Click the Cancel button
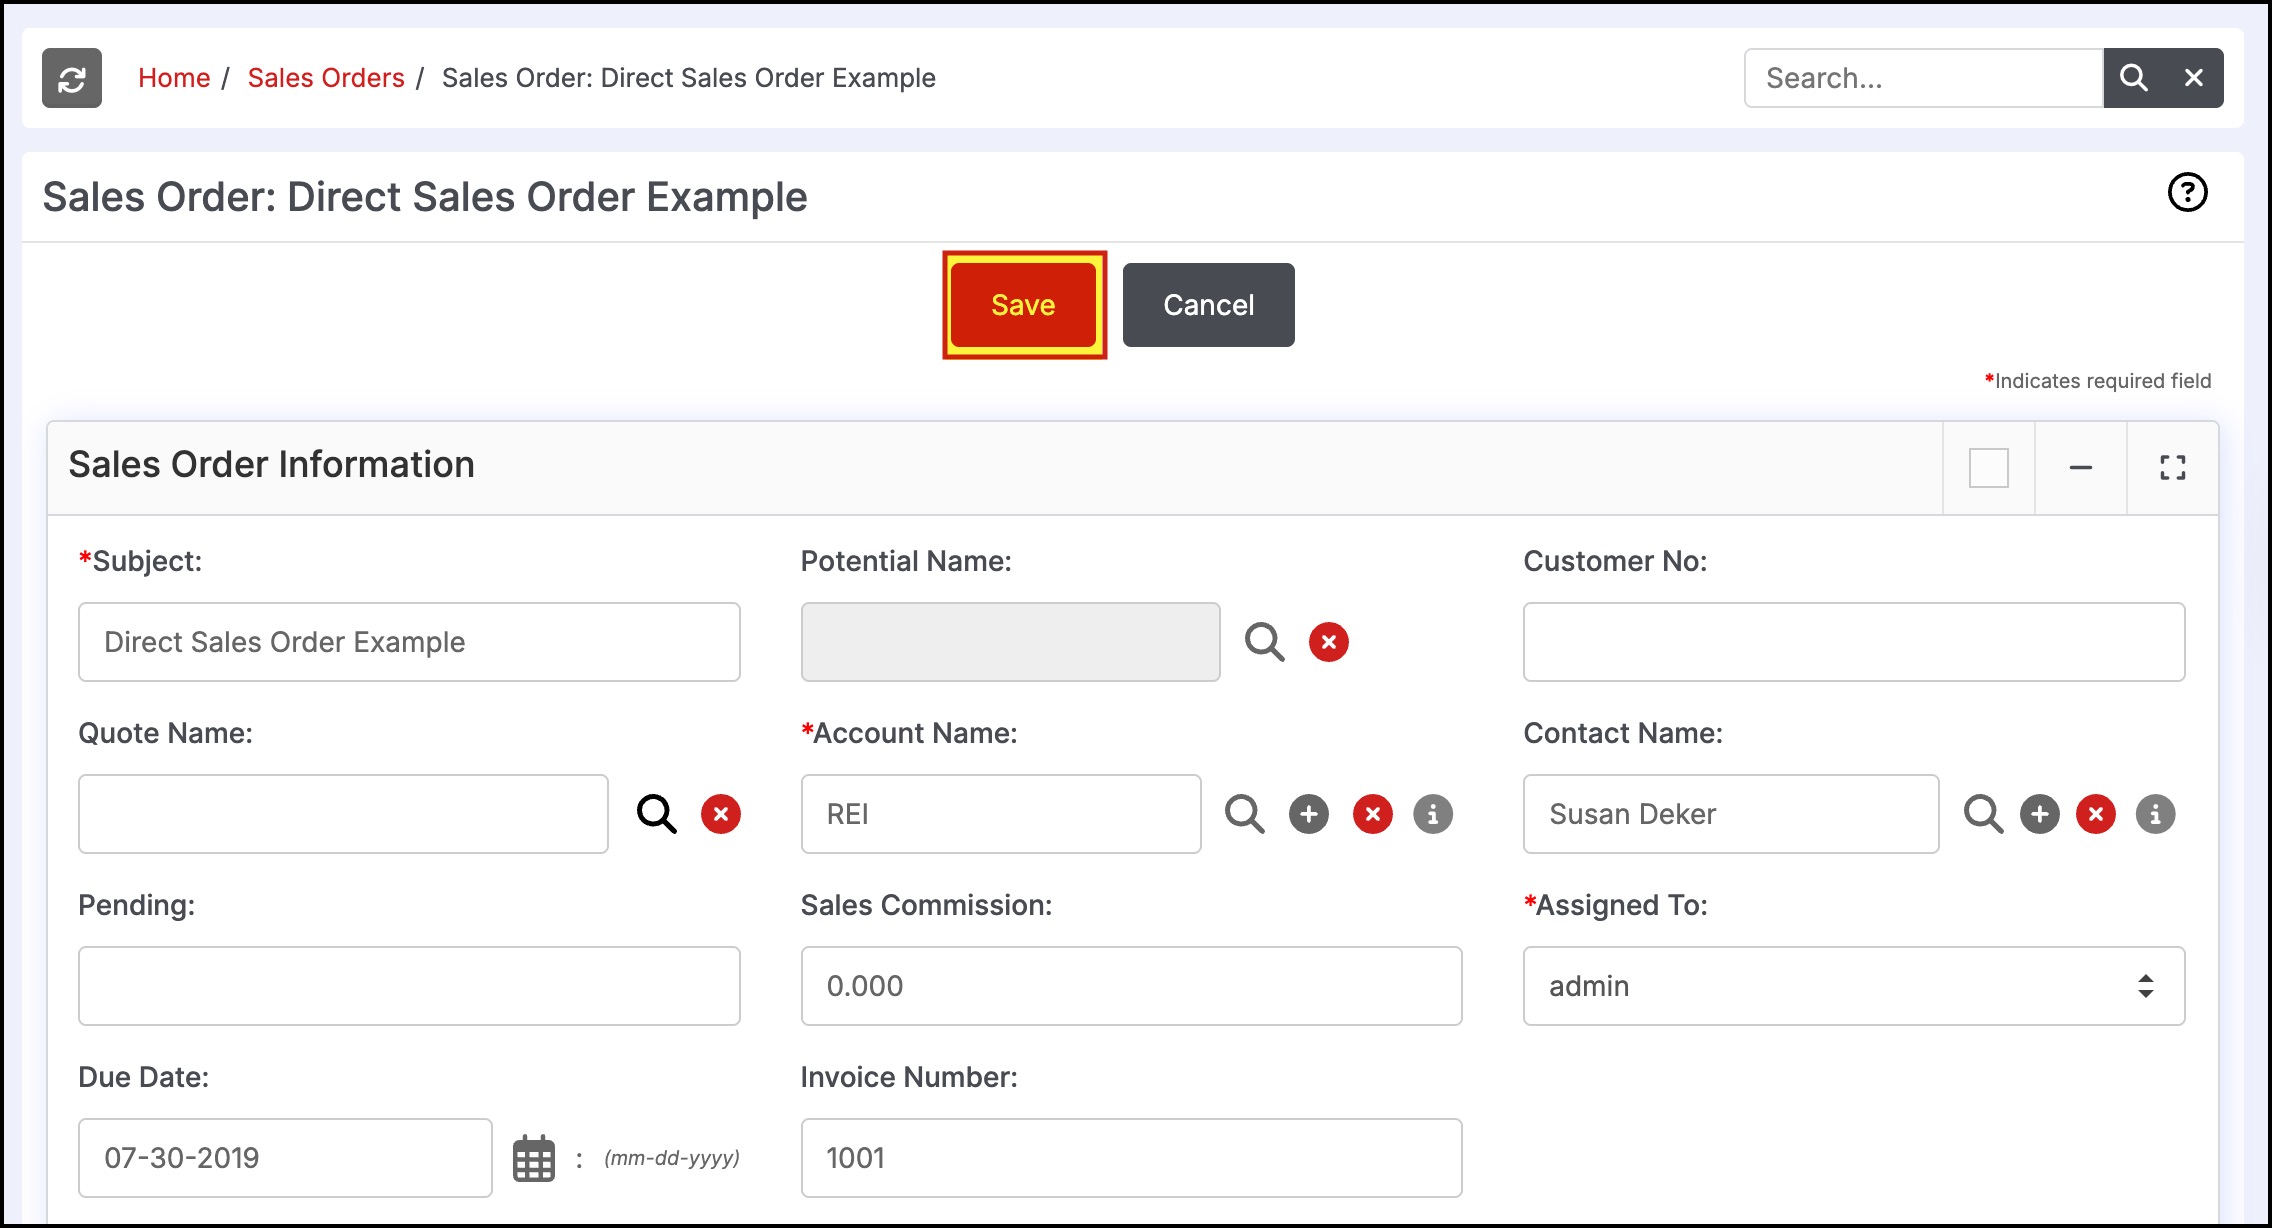Viewport: 2272px width, 1228px height. point(1208,305)
